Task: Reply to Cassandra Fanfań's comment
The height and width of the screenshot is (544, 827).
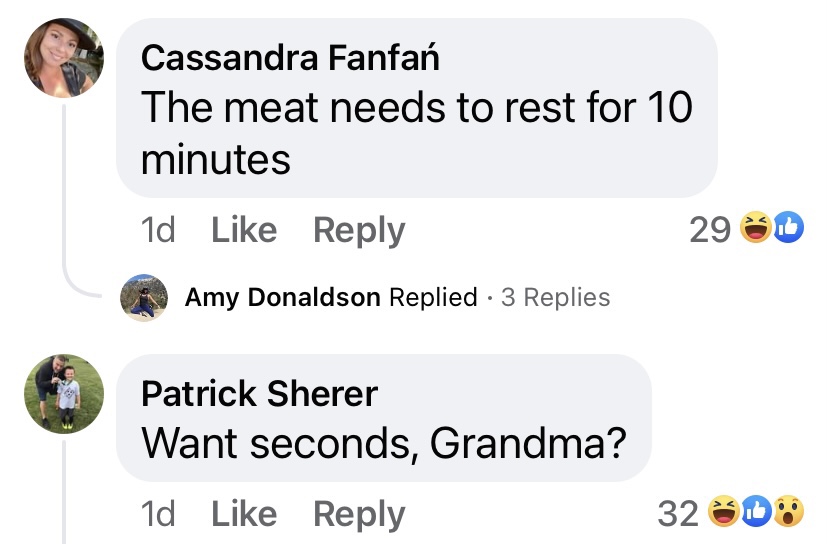Action: 359,230
